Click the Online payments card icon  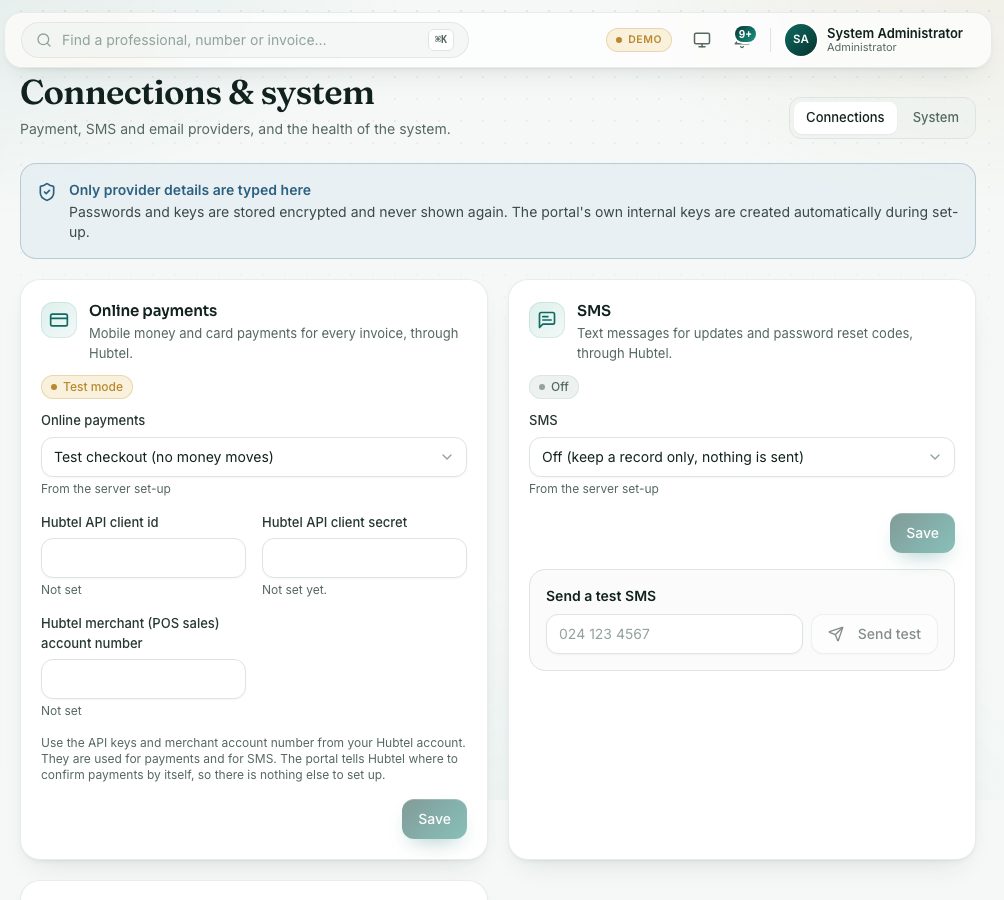tap(59, 320)
